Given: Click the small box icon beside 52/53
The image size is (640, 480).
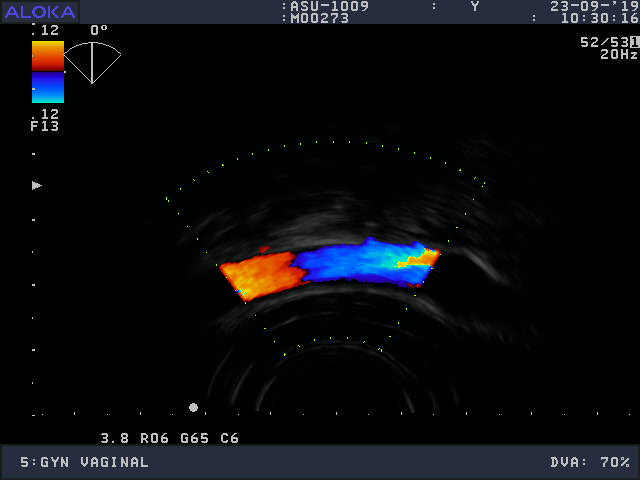Looking at the screenshot, I should [x=634, y=42].
